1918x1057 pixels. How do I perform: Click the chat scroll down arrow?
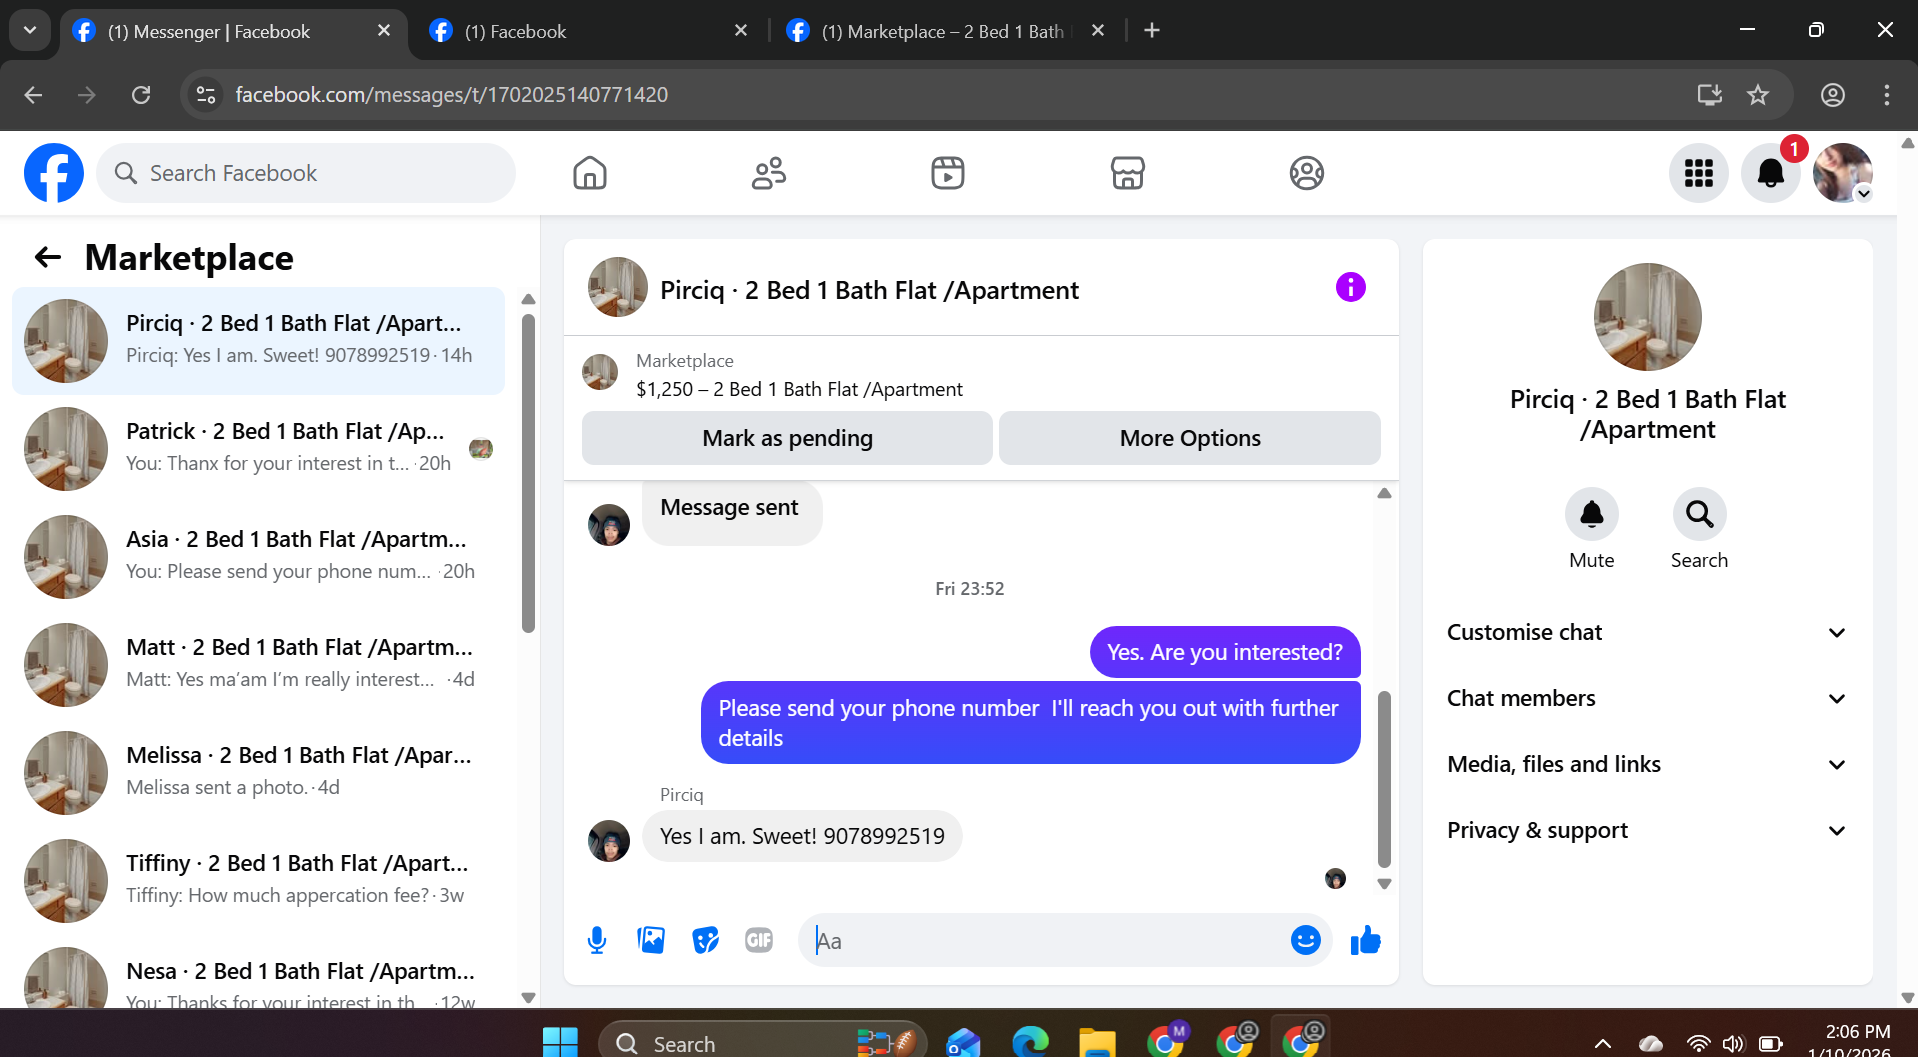tap(1384, 884)
